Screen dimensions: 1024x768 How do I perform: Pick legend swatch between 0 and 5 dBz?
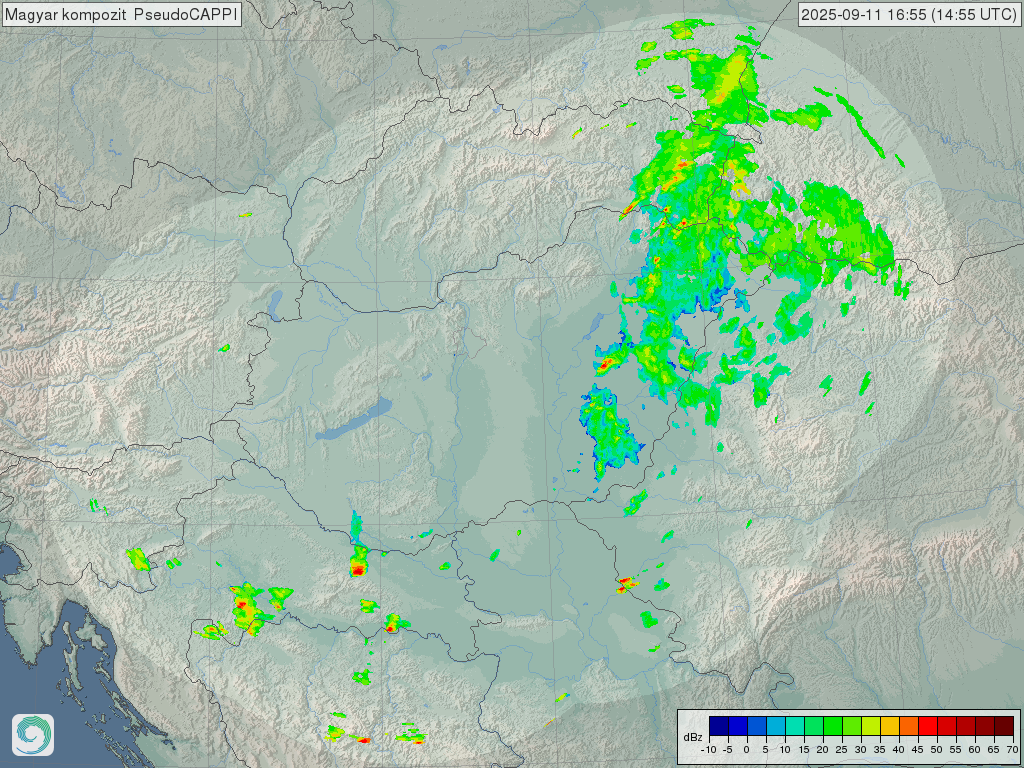point(757,726)
